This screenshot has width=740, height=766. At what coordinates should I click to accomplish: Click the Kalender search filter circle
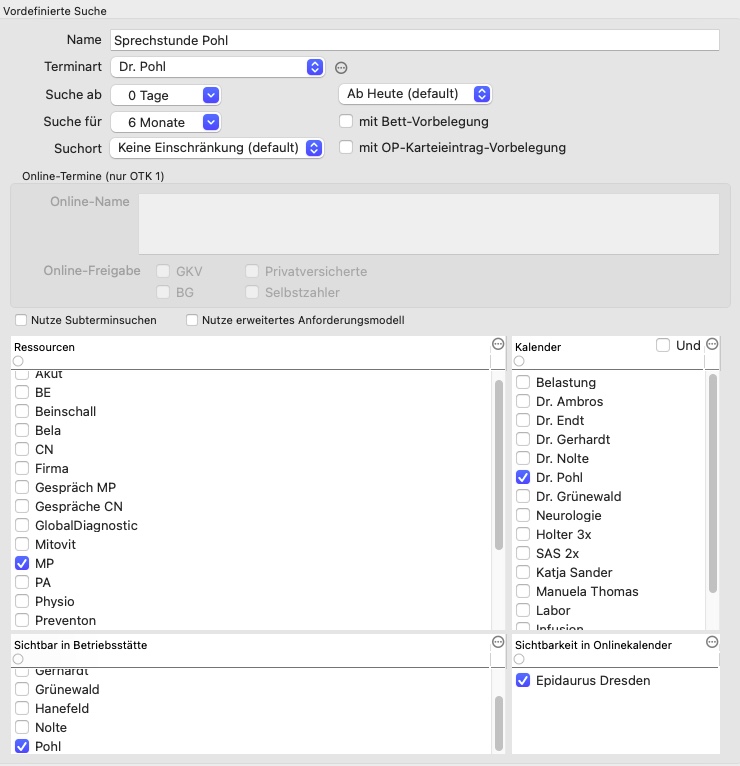(519, 361)
